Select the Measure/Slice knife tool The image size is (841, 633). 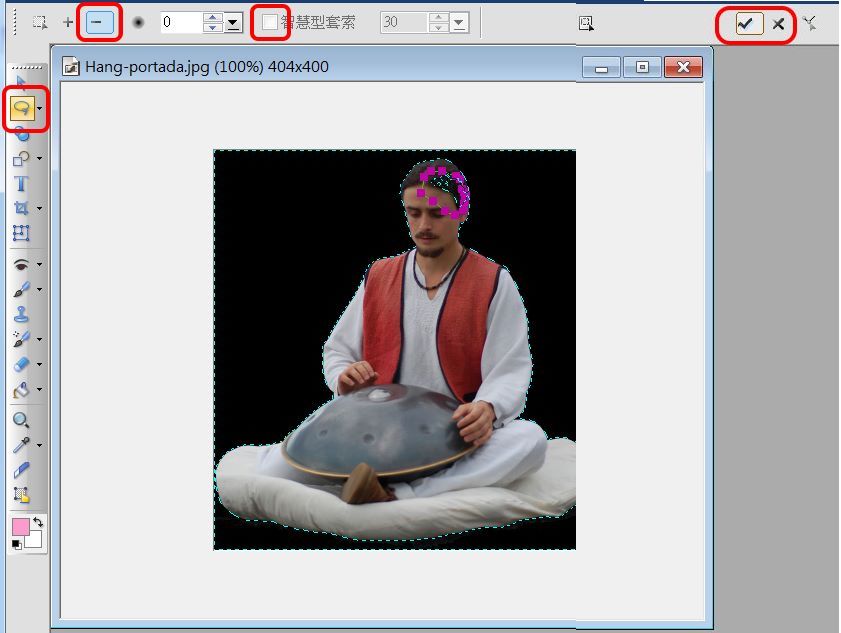click(x=21, y=469)
